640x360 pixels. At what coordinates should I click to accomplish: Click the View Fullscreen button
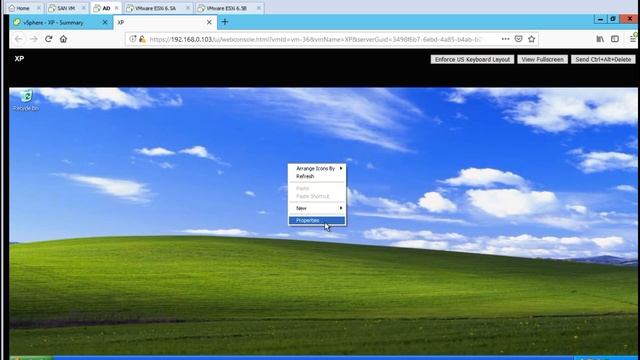[x=542, y=59]
